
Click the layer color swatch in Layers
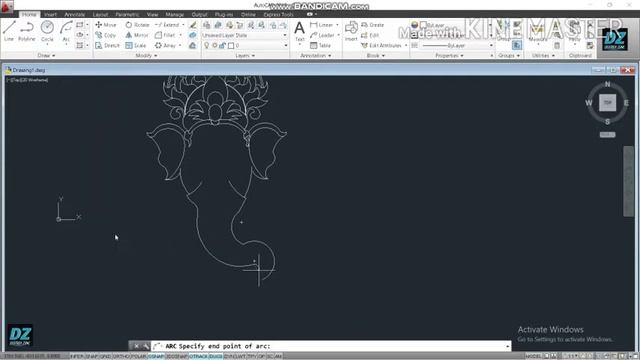click(231, 46)
